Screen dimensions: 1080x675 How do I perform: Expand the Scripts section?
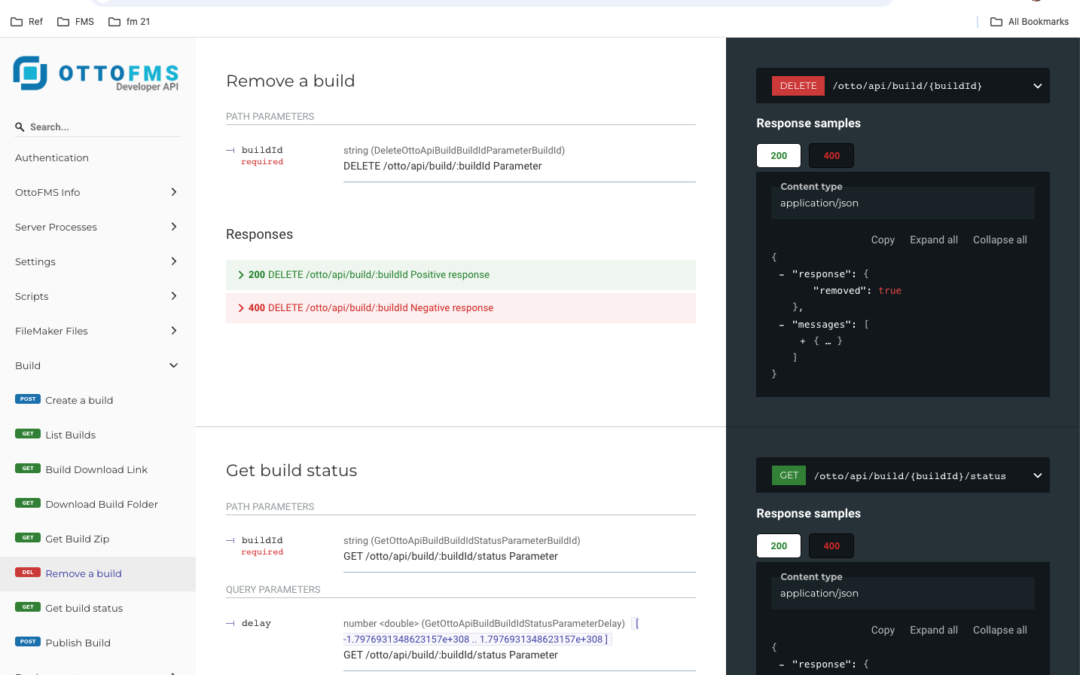pos(174,296)
